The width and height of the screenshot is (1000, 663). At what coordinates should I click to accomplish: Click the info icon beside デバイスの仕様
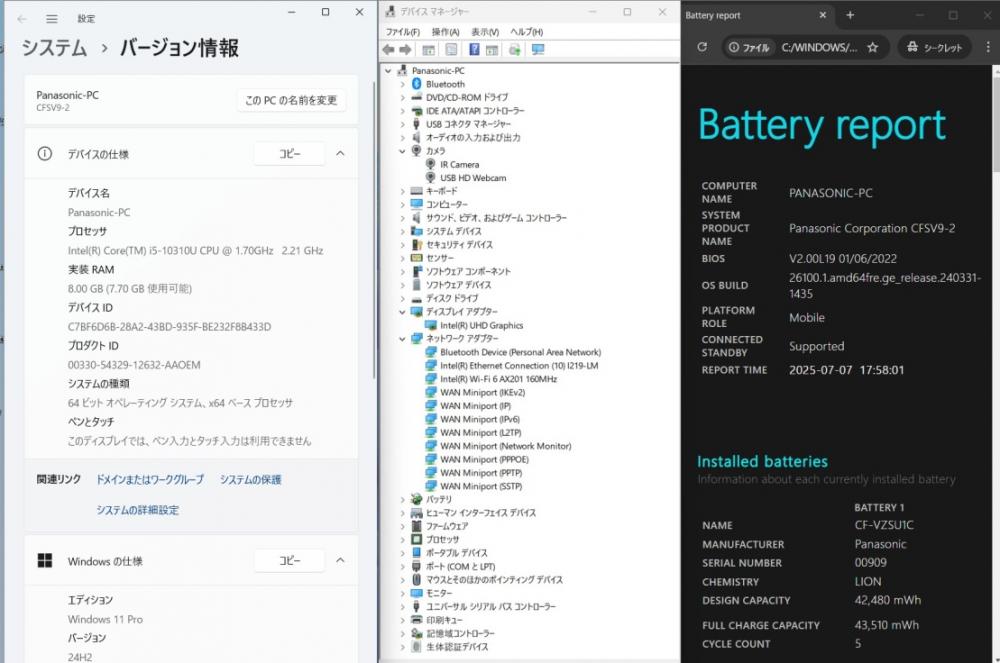click(x=45, y=154)
